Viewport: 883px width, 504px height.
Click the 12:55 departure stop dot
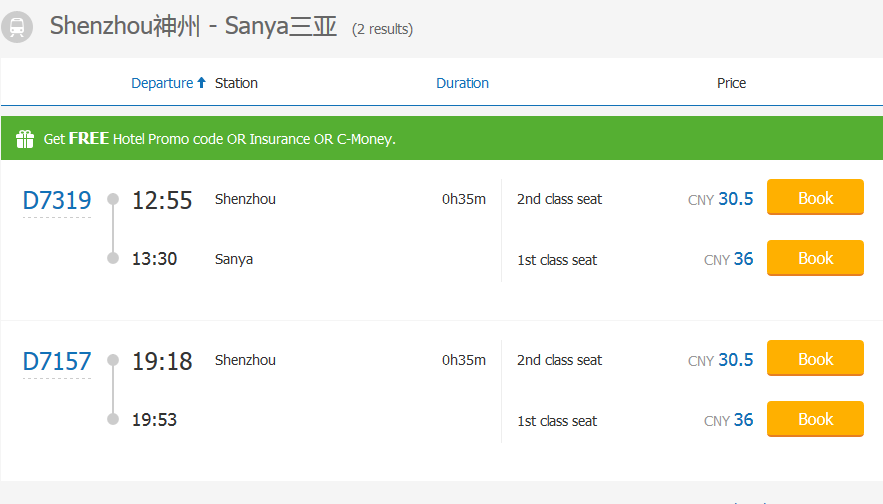coord(113,198)
